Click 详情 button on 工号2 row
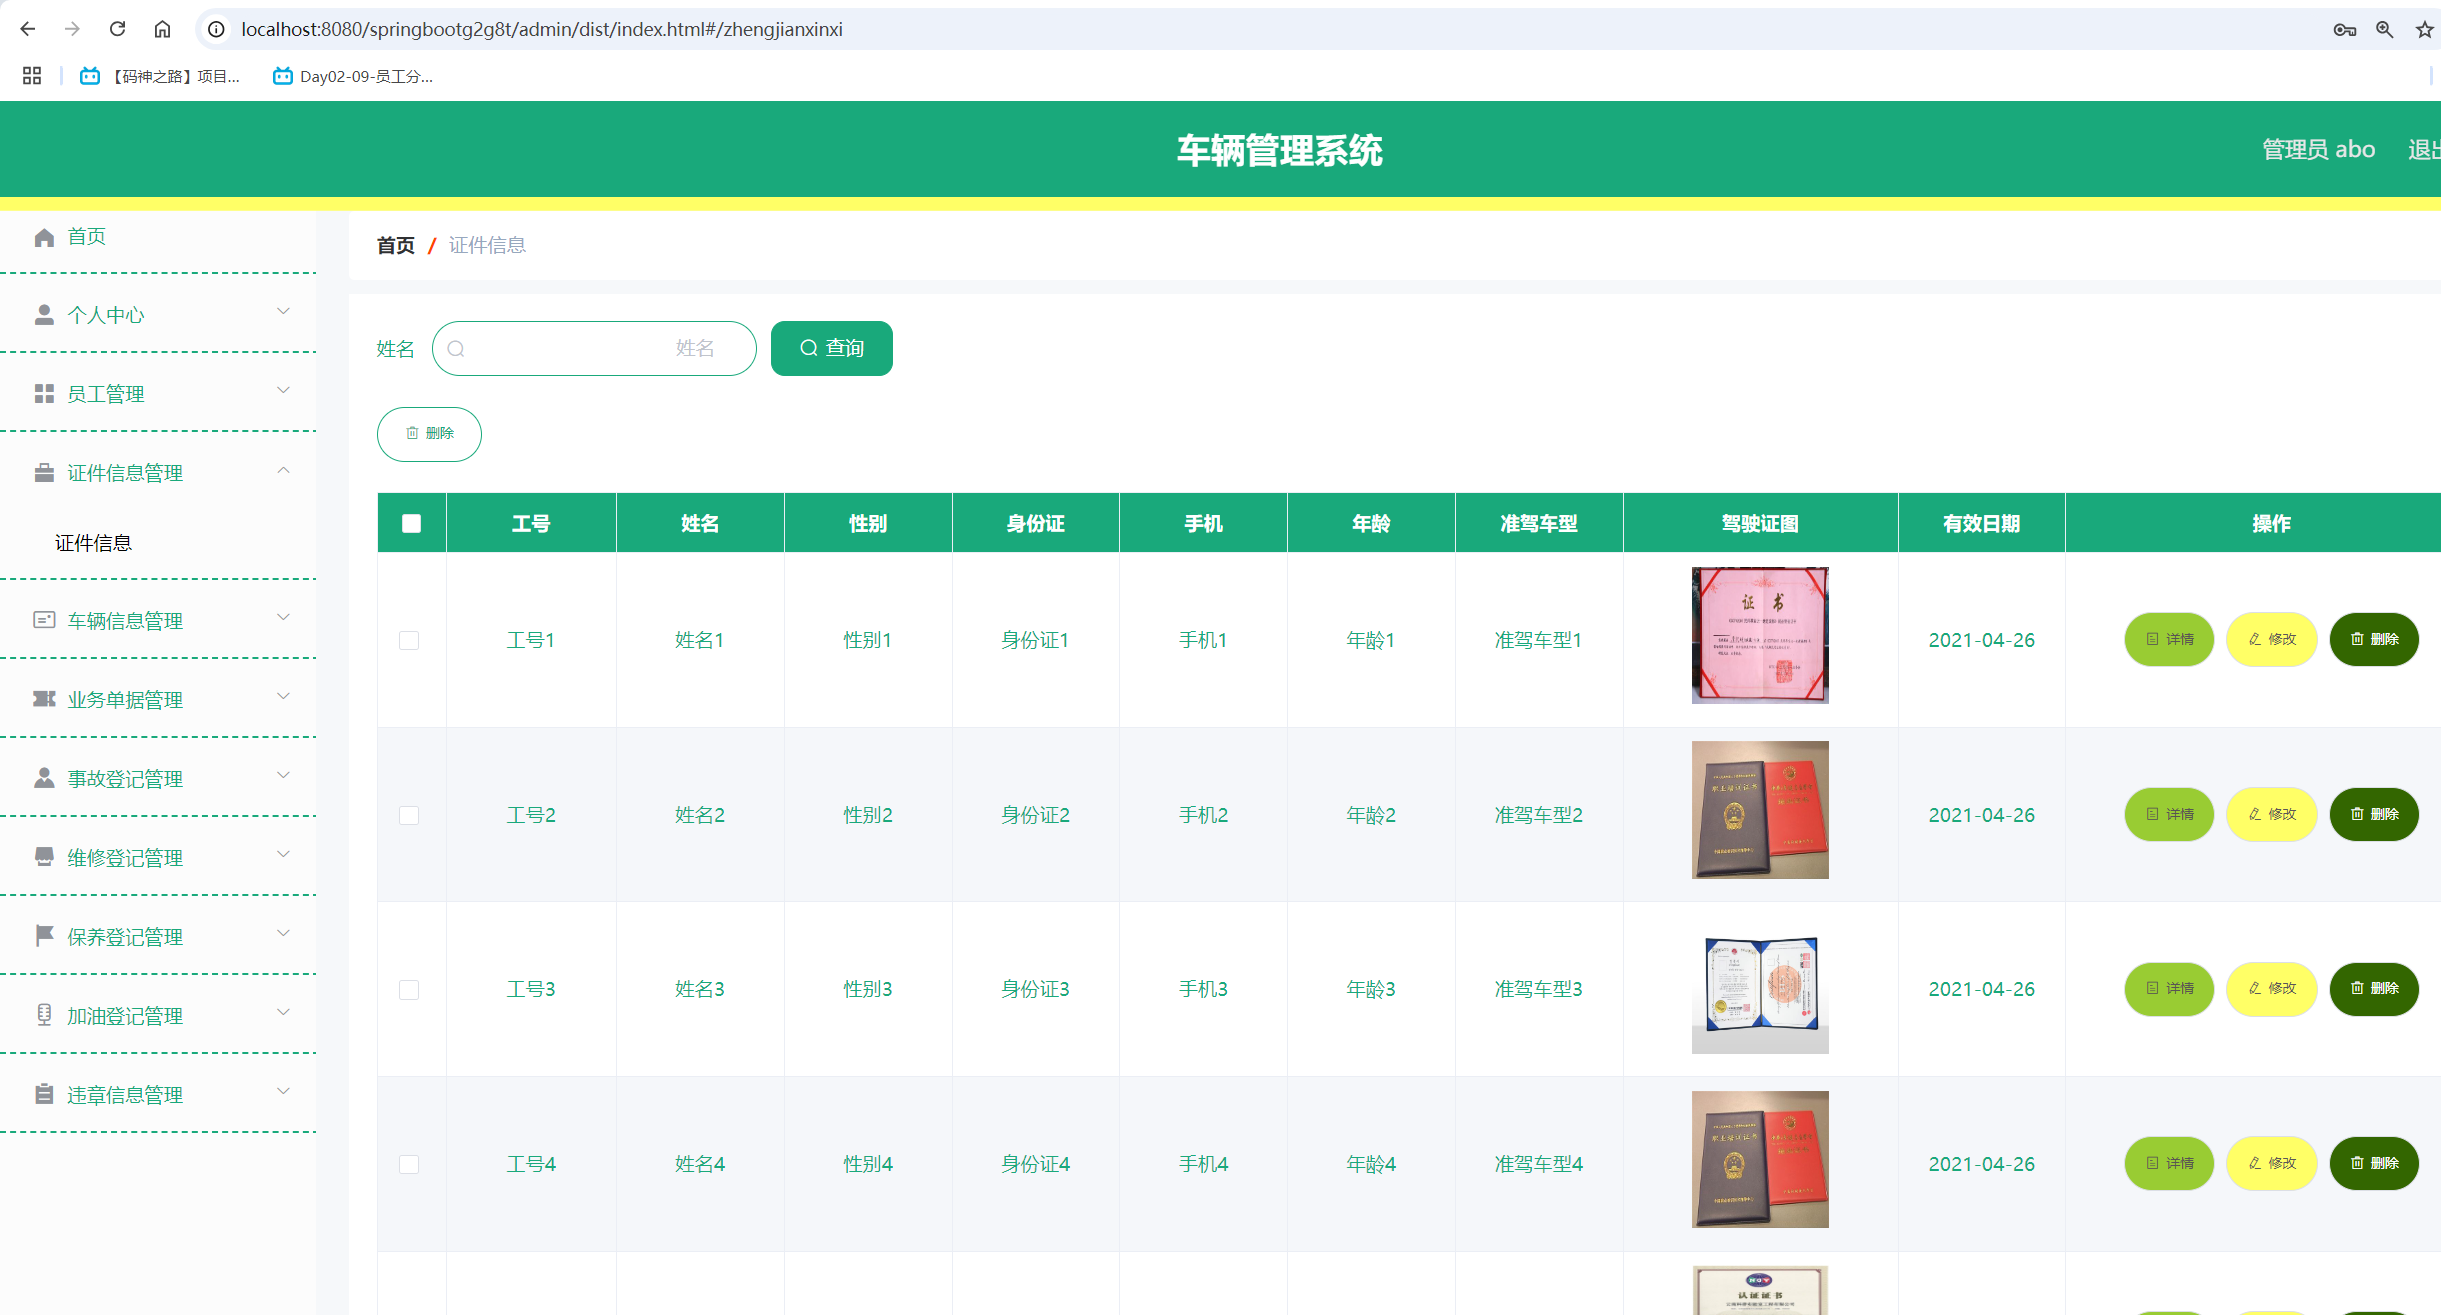Image resolution: width=2441 pixels, height=1315 pixels. (2168, 814)
